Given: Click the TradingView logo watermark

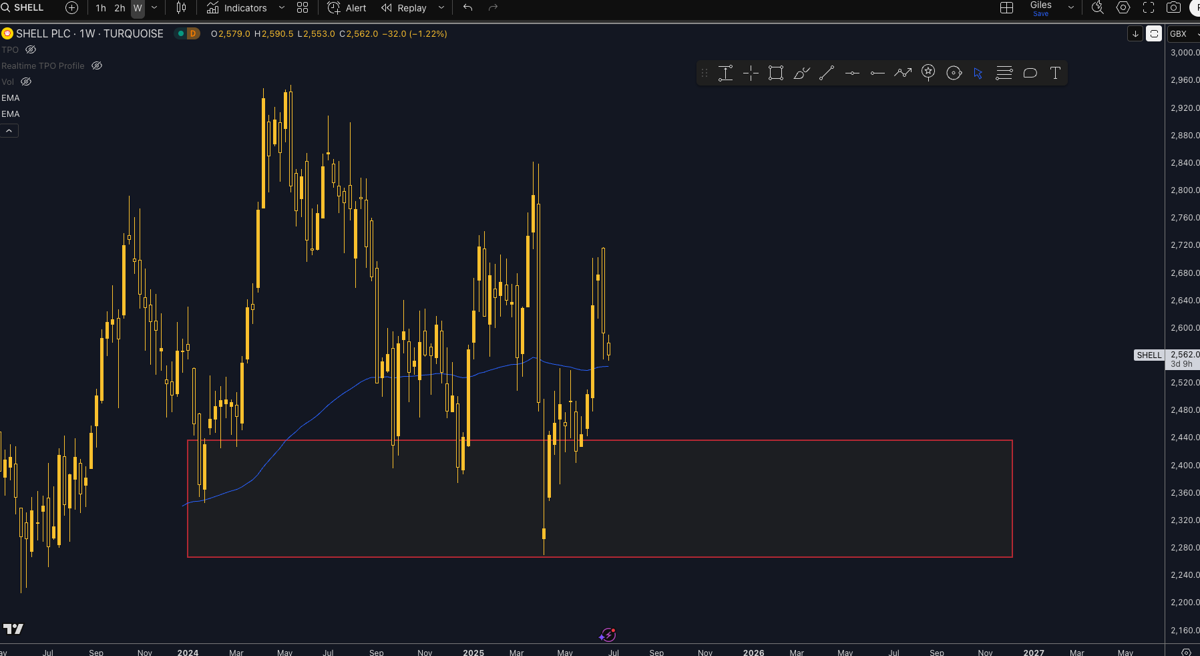Looking at the screenshot, I should [x=13, y=629].
